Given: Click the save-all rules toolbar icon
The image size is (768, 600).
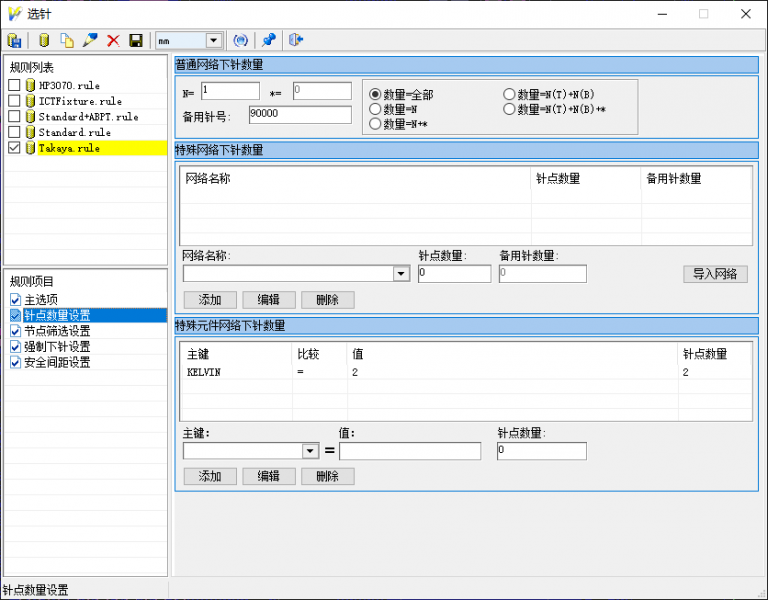Looking at the screenshot, I should 15,40.
